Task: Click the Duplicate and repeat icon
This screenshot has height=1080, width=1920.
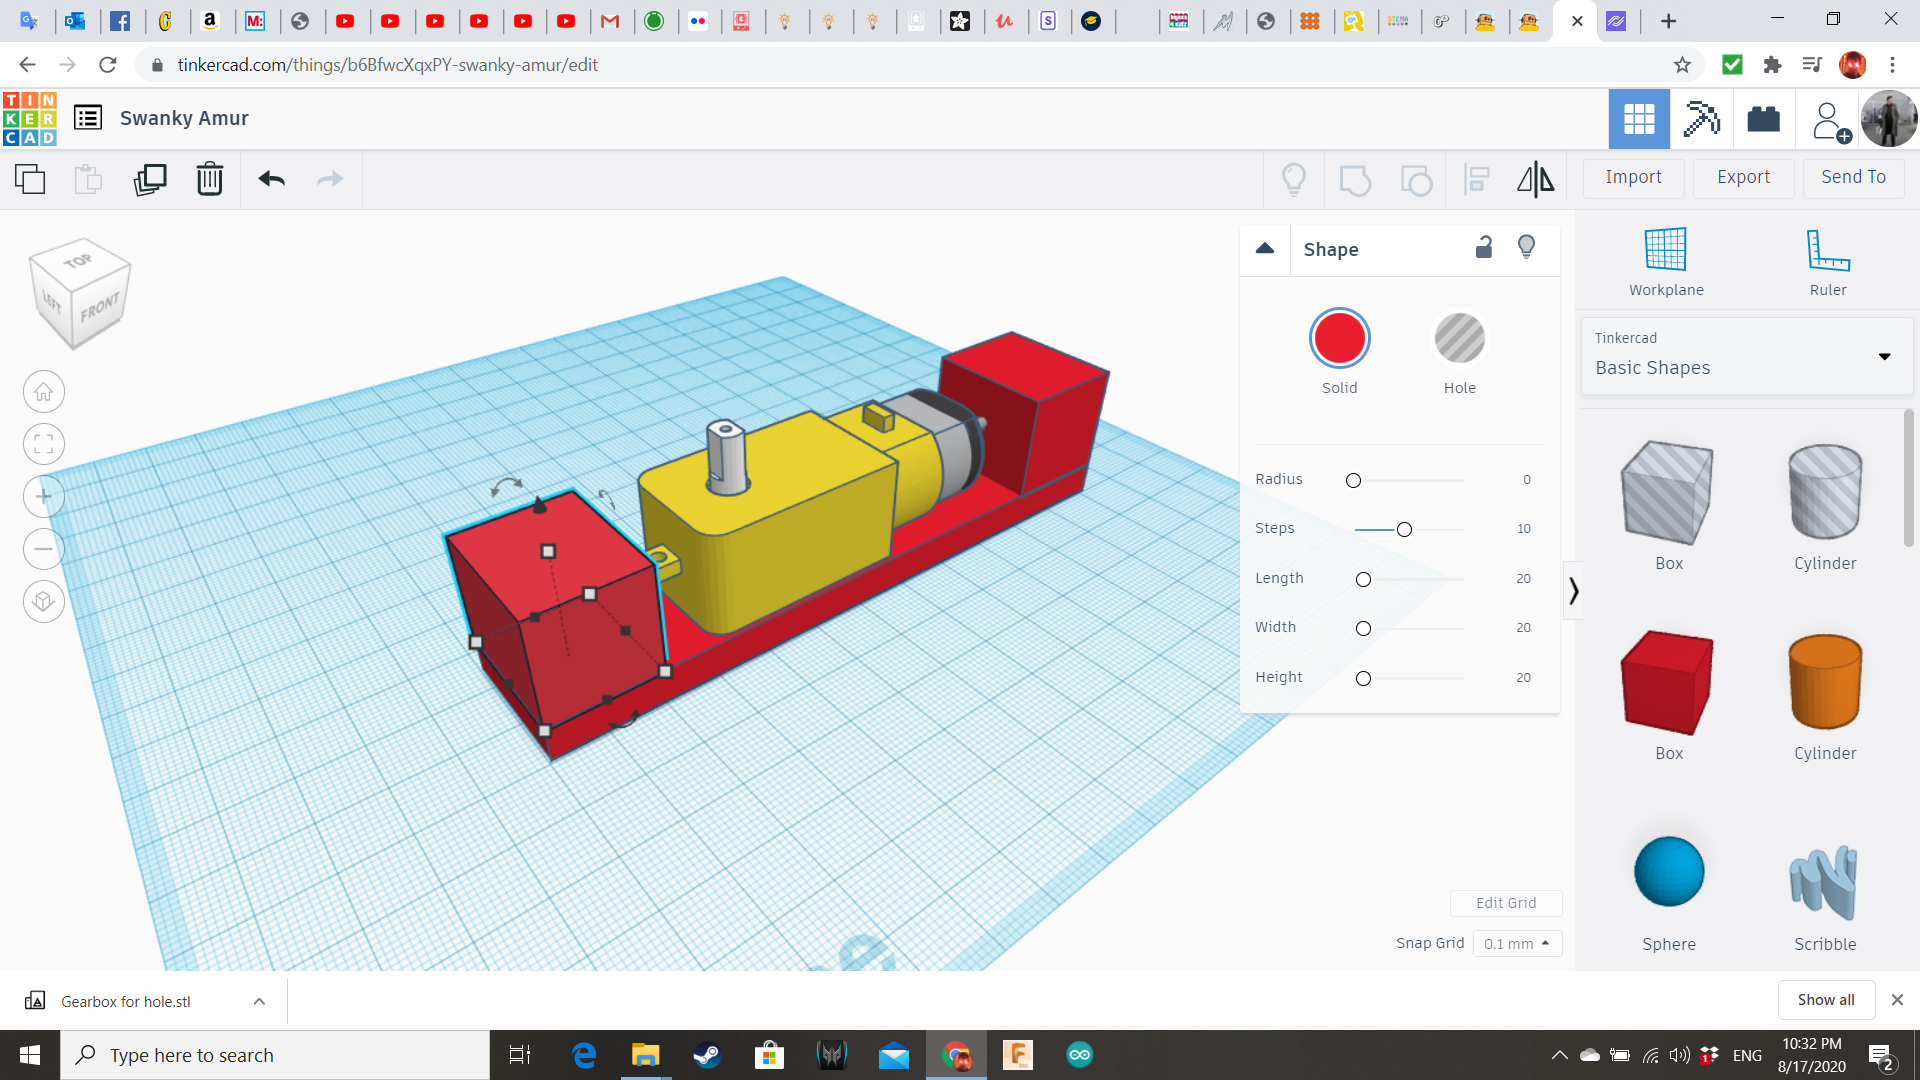Action: pos(150,179)
